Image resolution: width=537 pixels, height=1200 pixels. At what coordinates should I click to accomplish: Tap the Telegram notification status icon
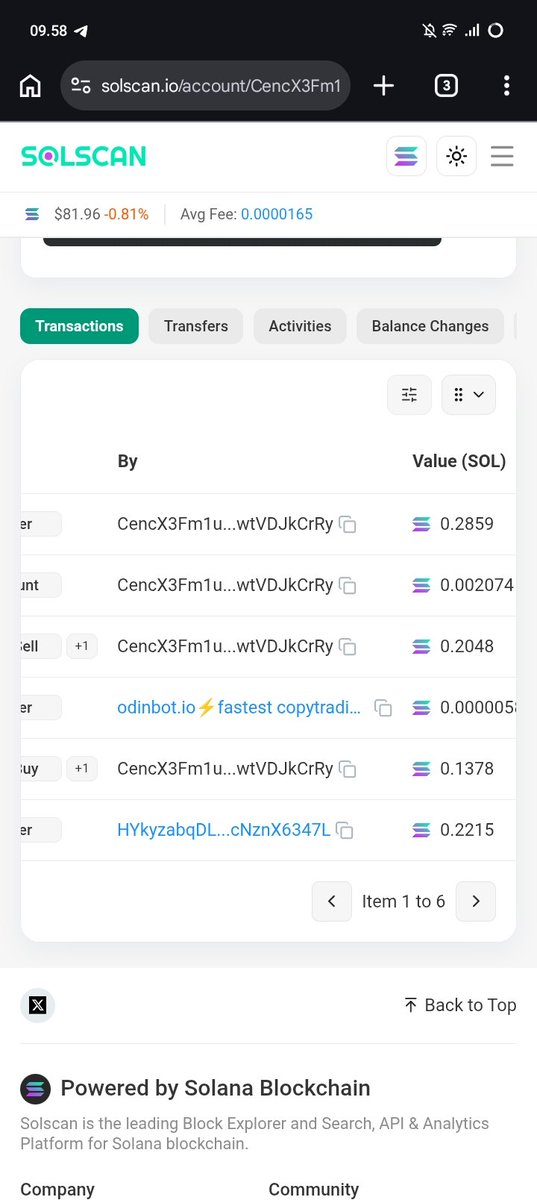81,31
